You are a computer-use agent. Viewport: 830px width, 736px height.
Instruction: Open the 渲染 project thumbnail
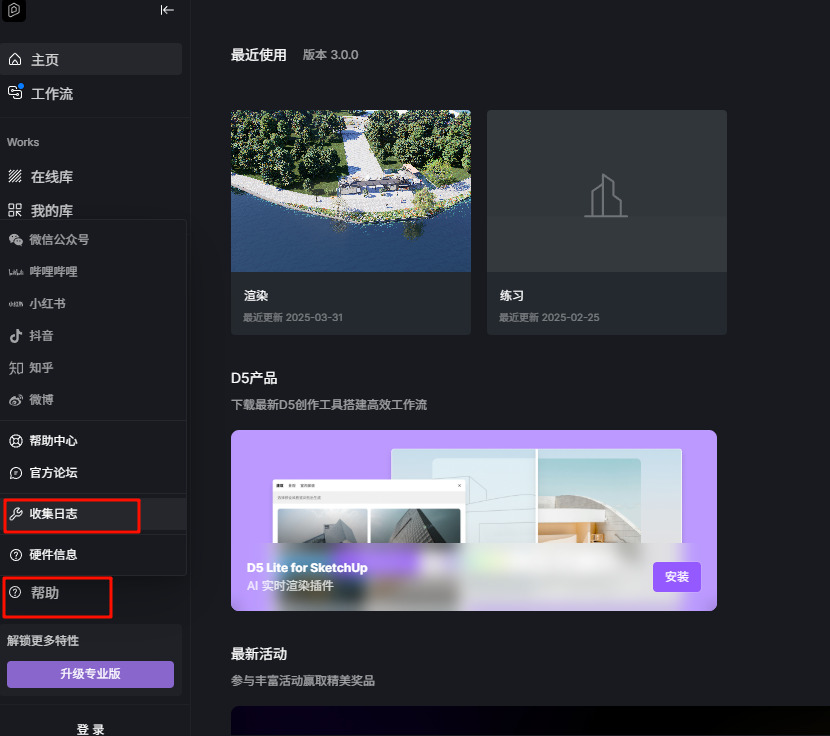(350, 191)
